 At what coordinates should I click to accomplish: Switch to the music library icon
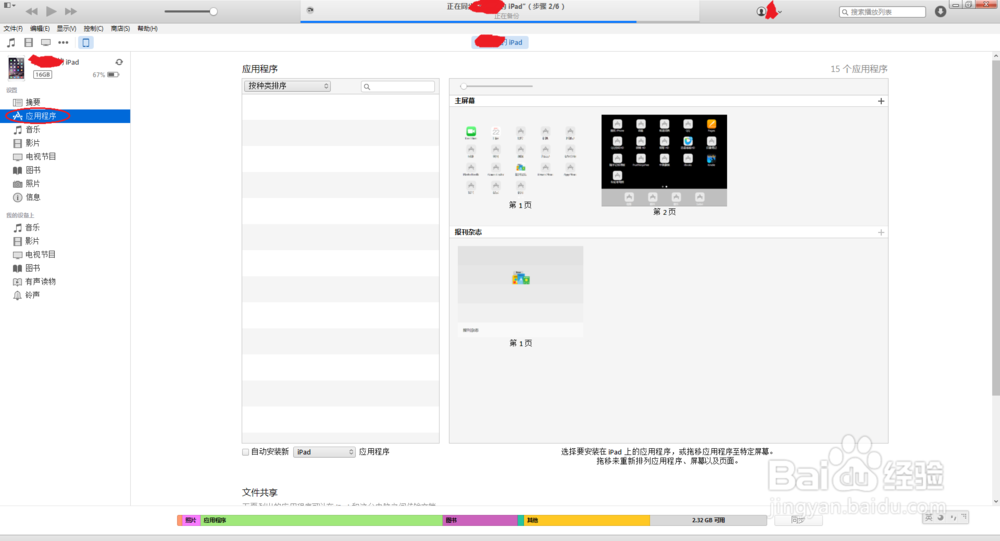(11, 43)
